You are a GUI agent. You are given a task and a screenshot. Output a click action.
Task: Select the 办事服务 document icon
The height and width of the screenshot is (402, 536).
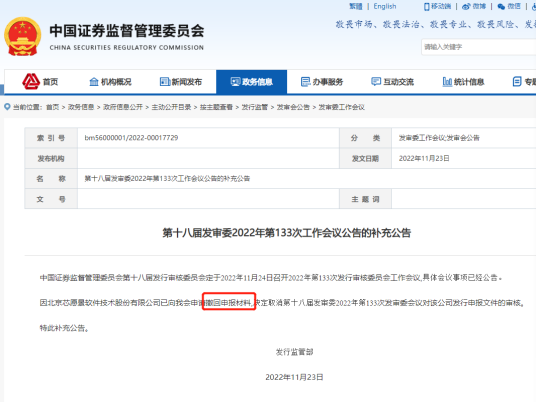tap(305, 82)
